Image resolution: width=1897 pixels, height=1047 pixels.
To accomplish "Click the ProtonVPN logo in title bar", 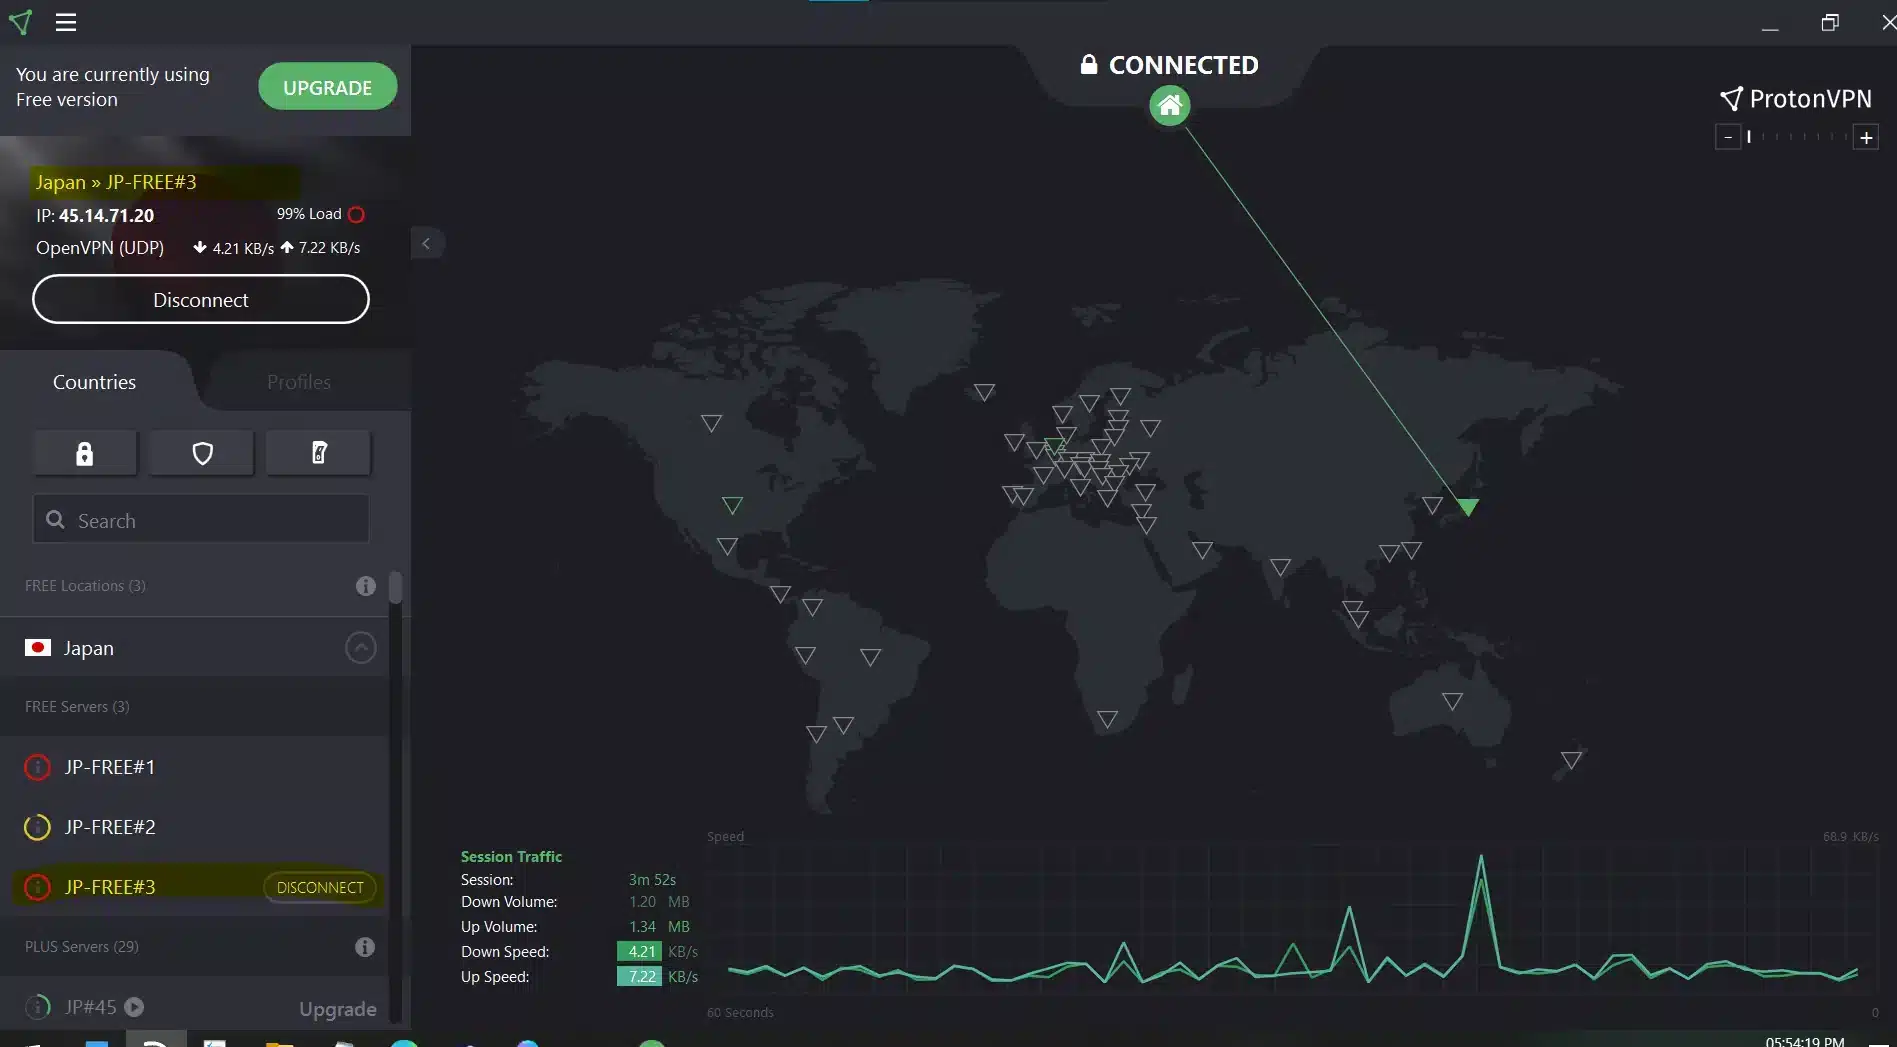I will tap(20, 22).
